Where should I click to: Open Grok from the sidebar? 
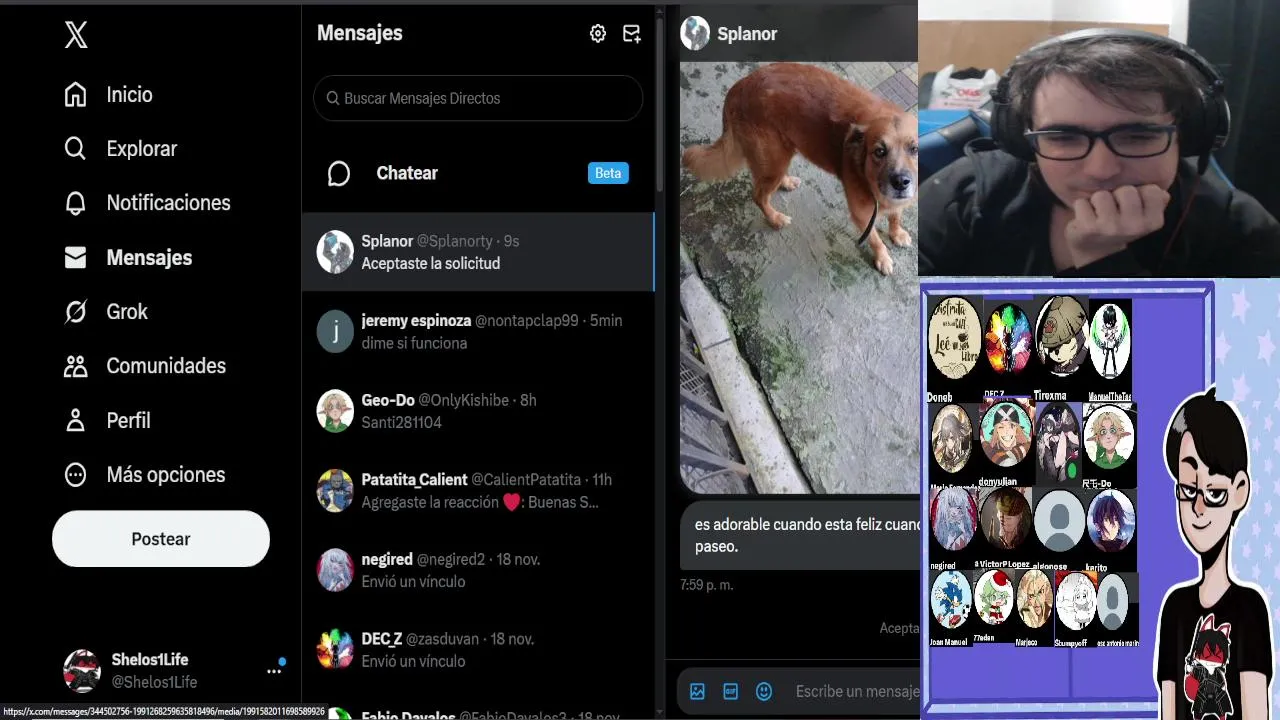click(105, 312)
